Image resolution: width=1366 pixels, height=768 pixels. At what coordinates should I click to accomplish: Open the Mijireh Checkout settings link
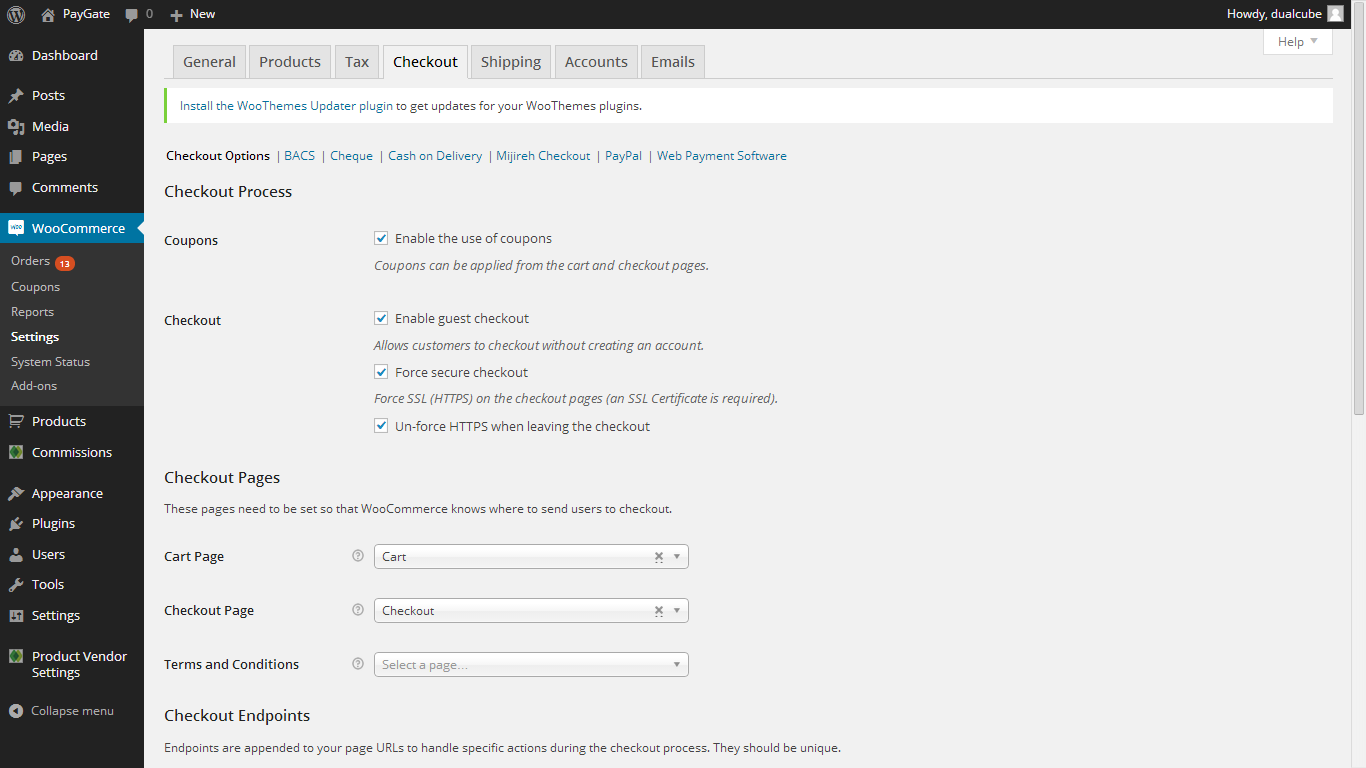(543, 156)
